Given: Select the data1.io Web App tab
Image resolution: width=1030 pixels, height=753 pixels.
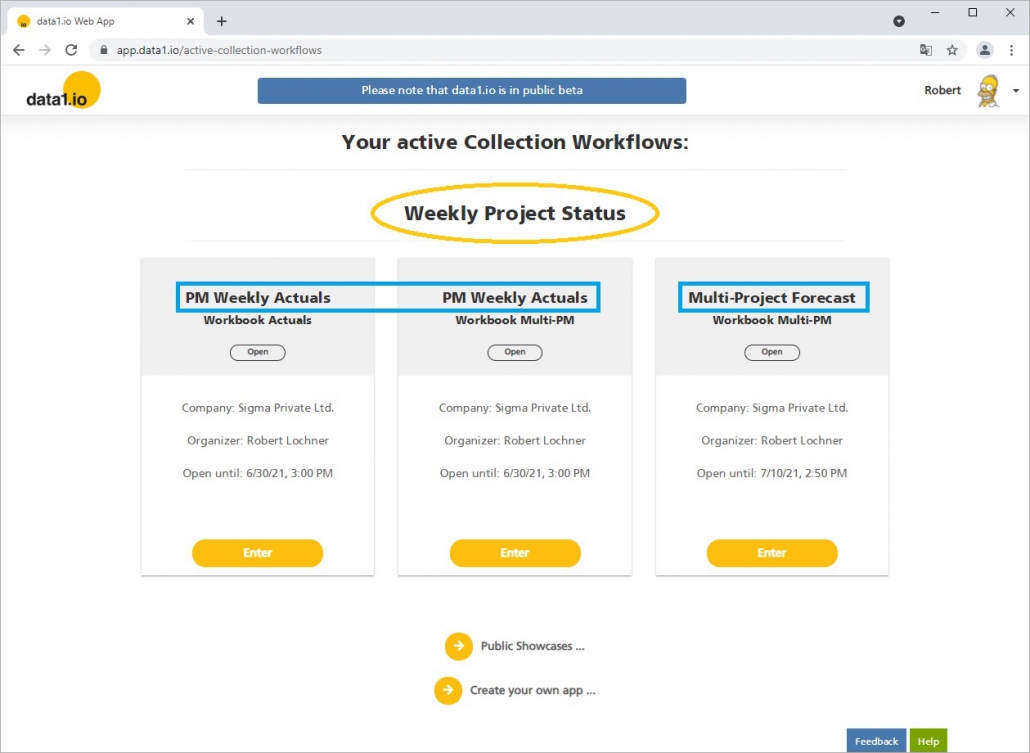Looking at the screenshot, I should (x=105, y=21).
